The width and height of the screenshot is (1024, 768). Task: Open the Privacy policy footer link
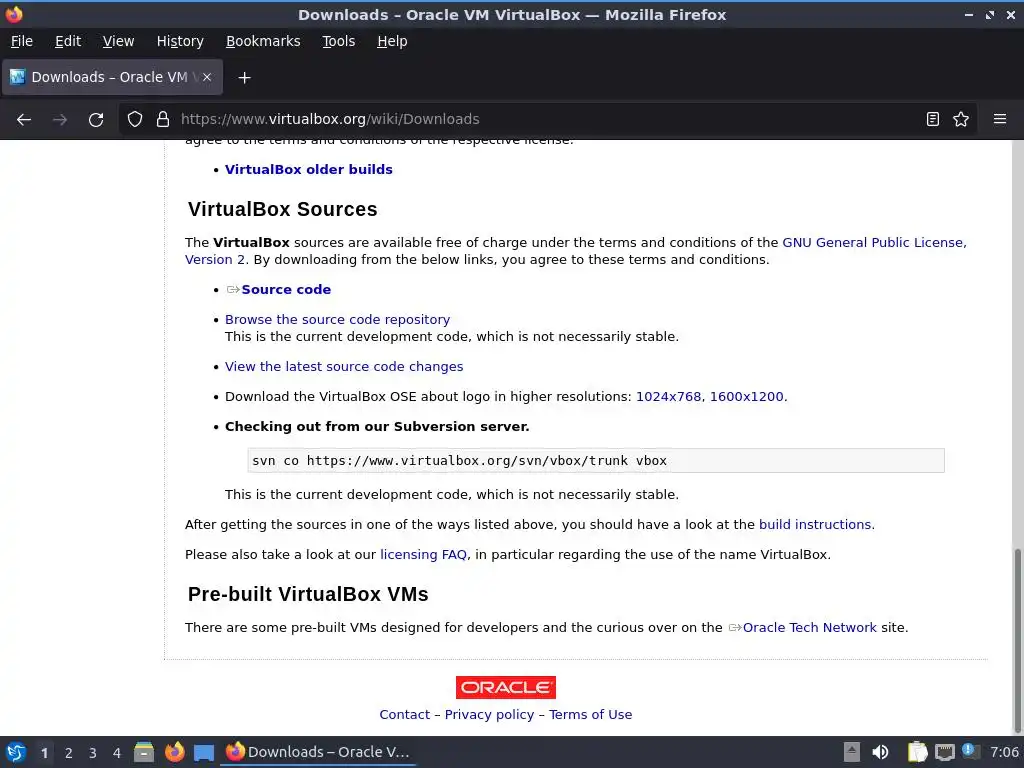[x=489, y=714]
